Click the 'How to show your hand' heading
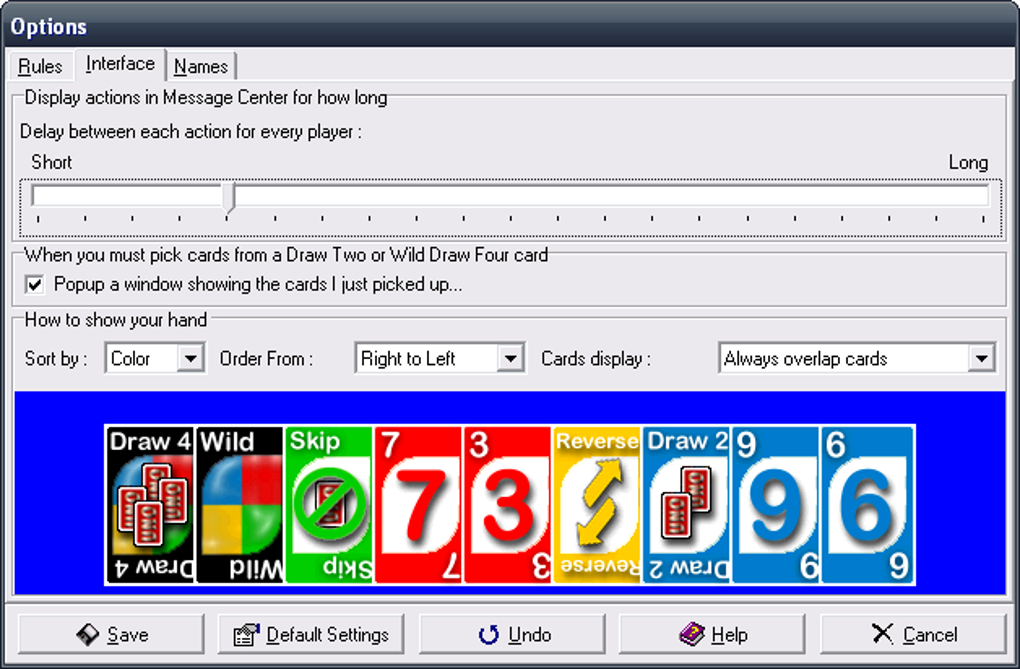The image size is (1020, 669). pos(116,320)
